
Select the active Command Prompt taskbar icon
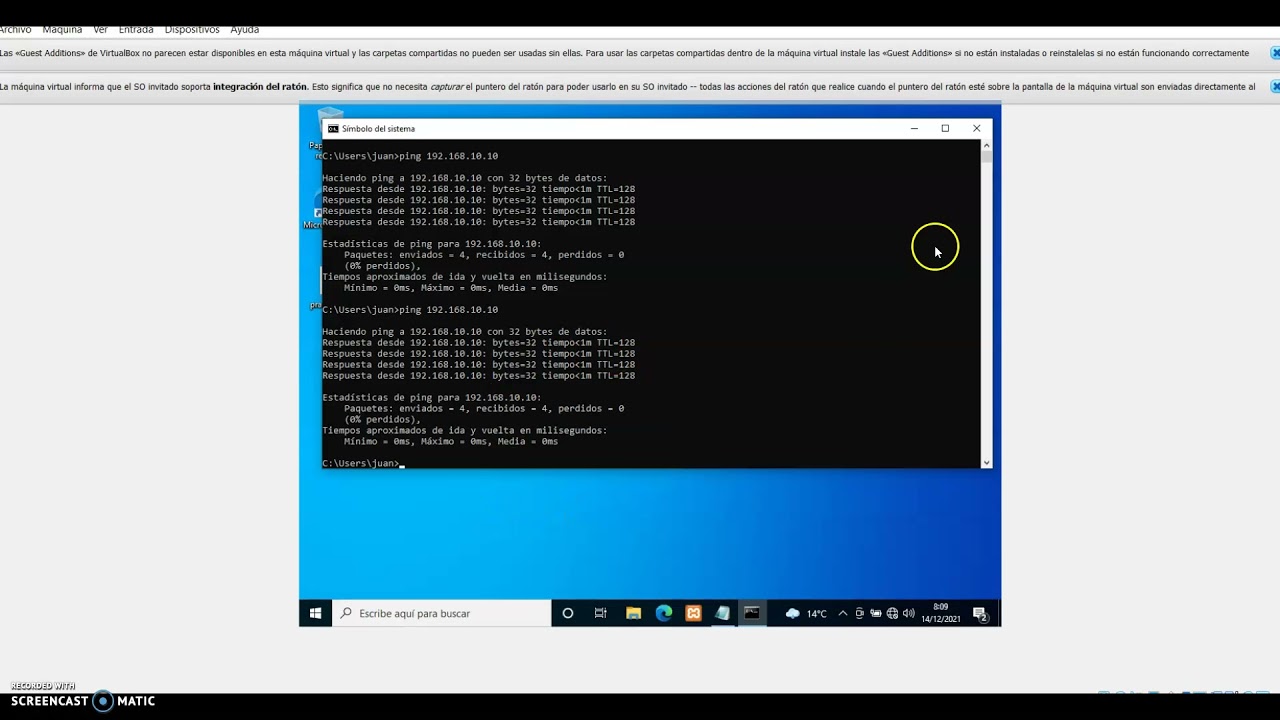752,613
